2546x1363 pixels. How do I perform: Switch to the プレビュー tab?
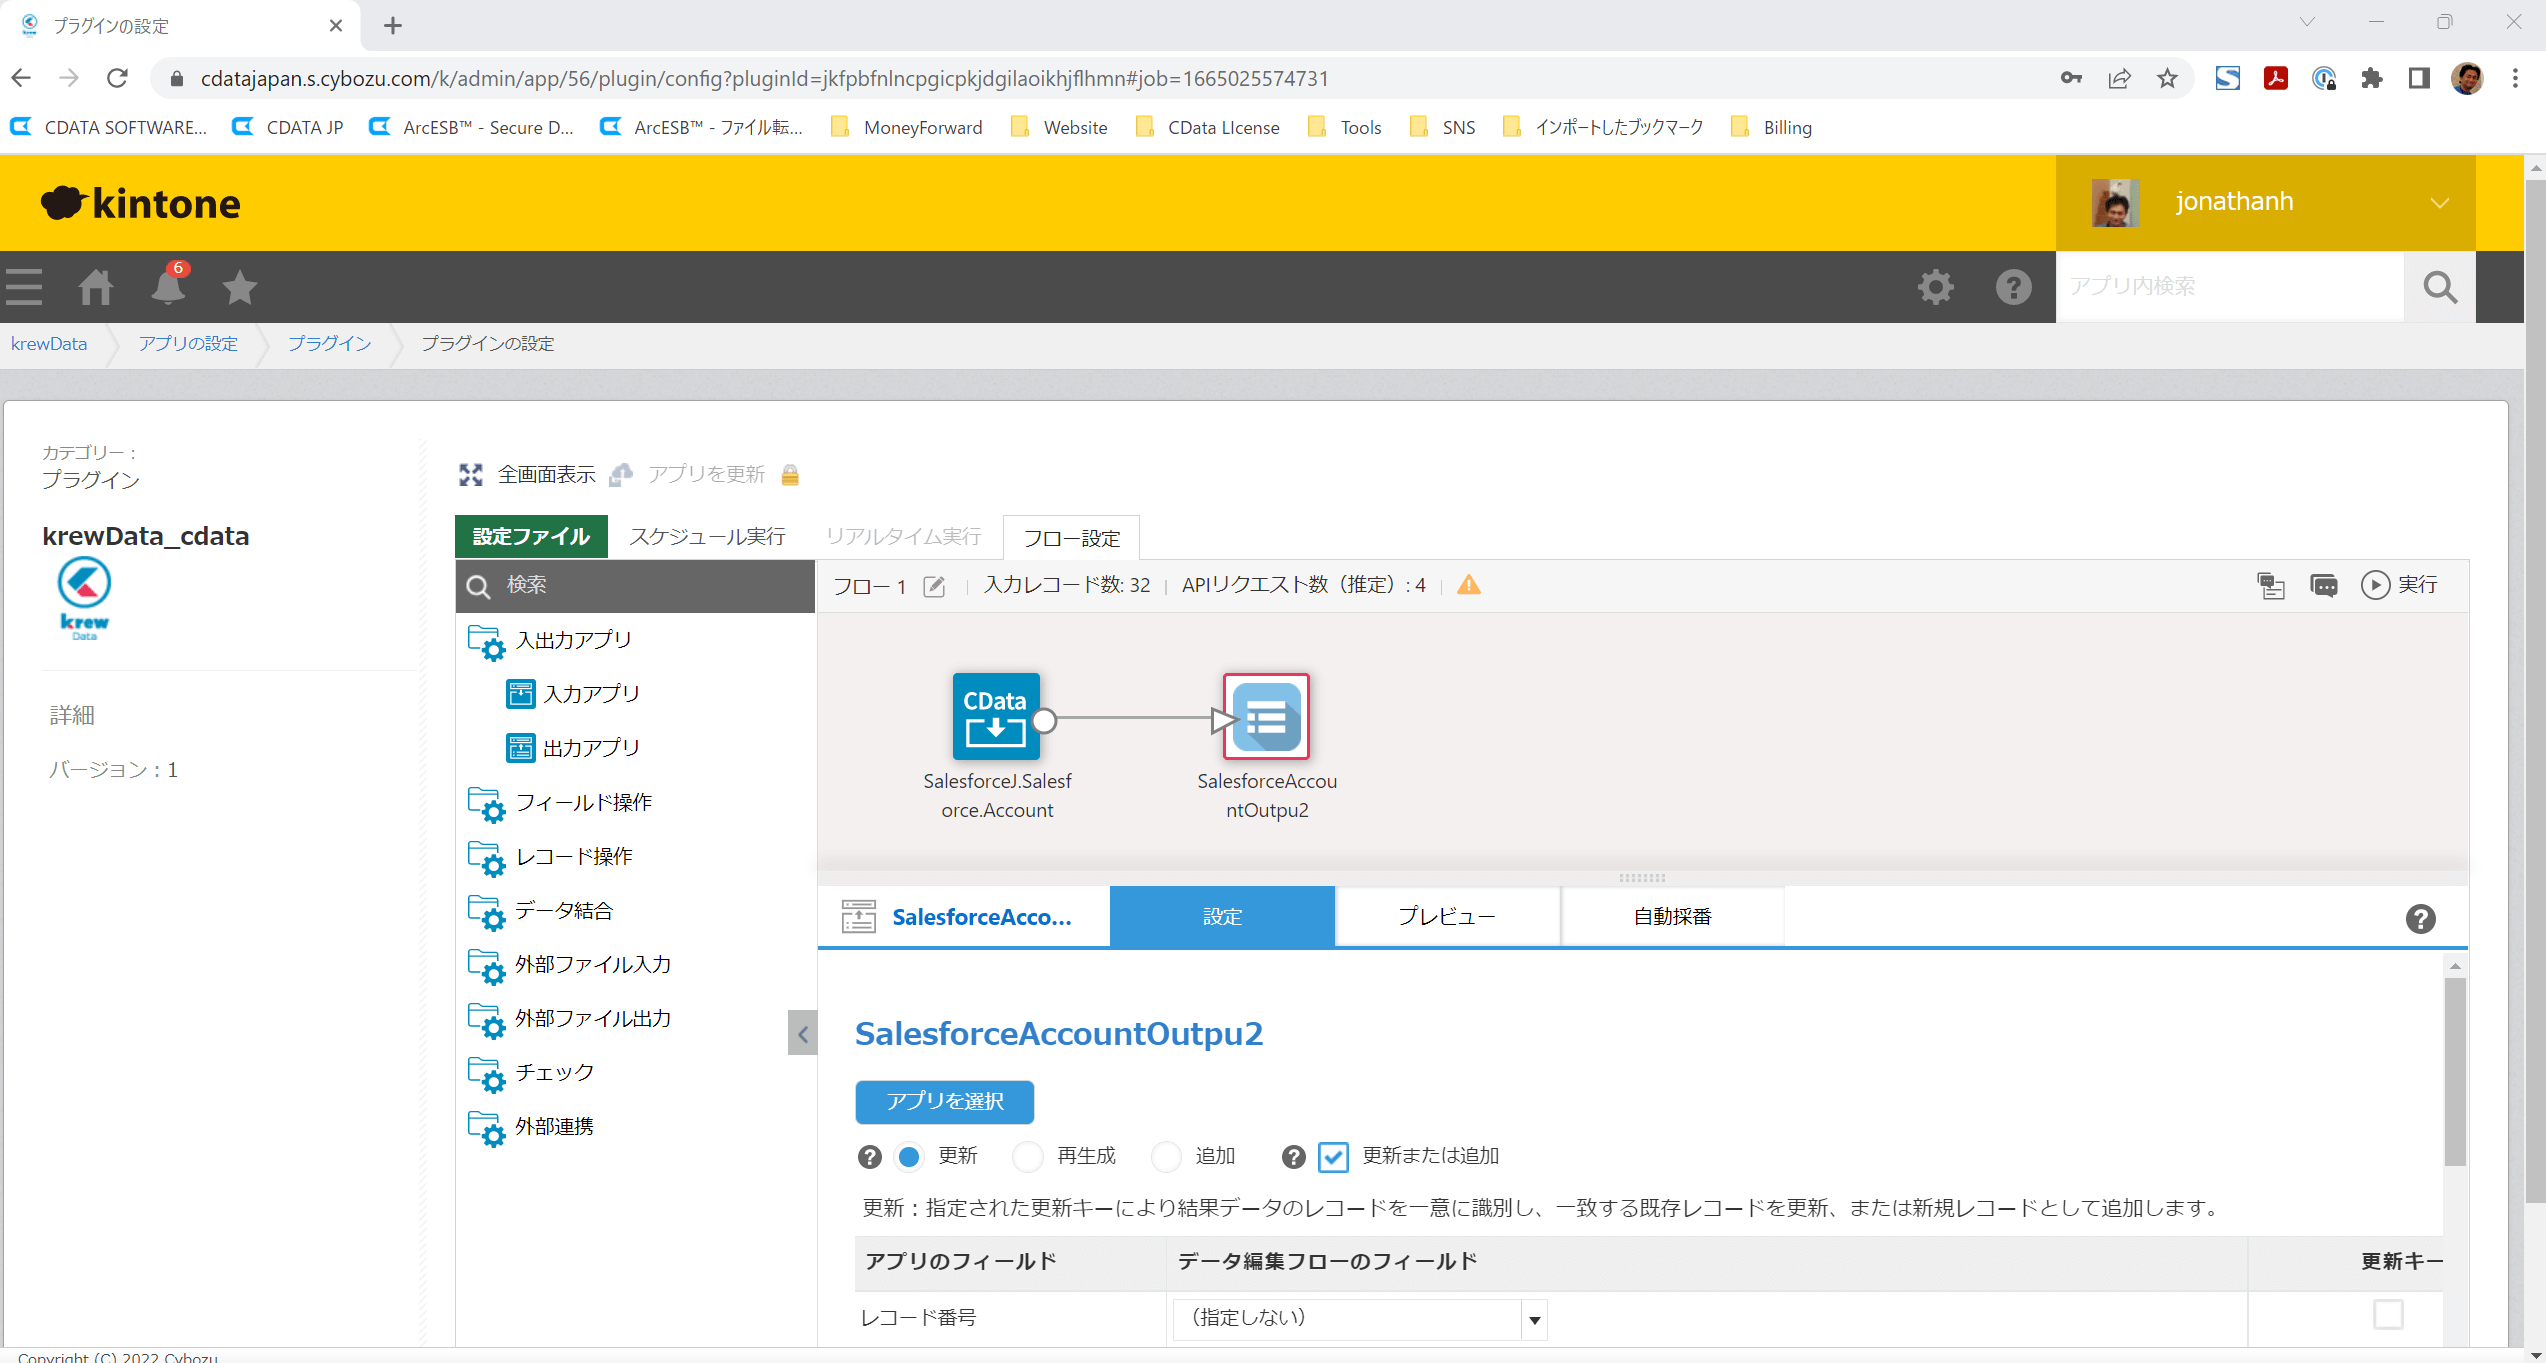click(1446, 916)
